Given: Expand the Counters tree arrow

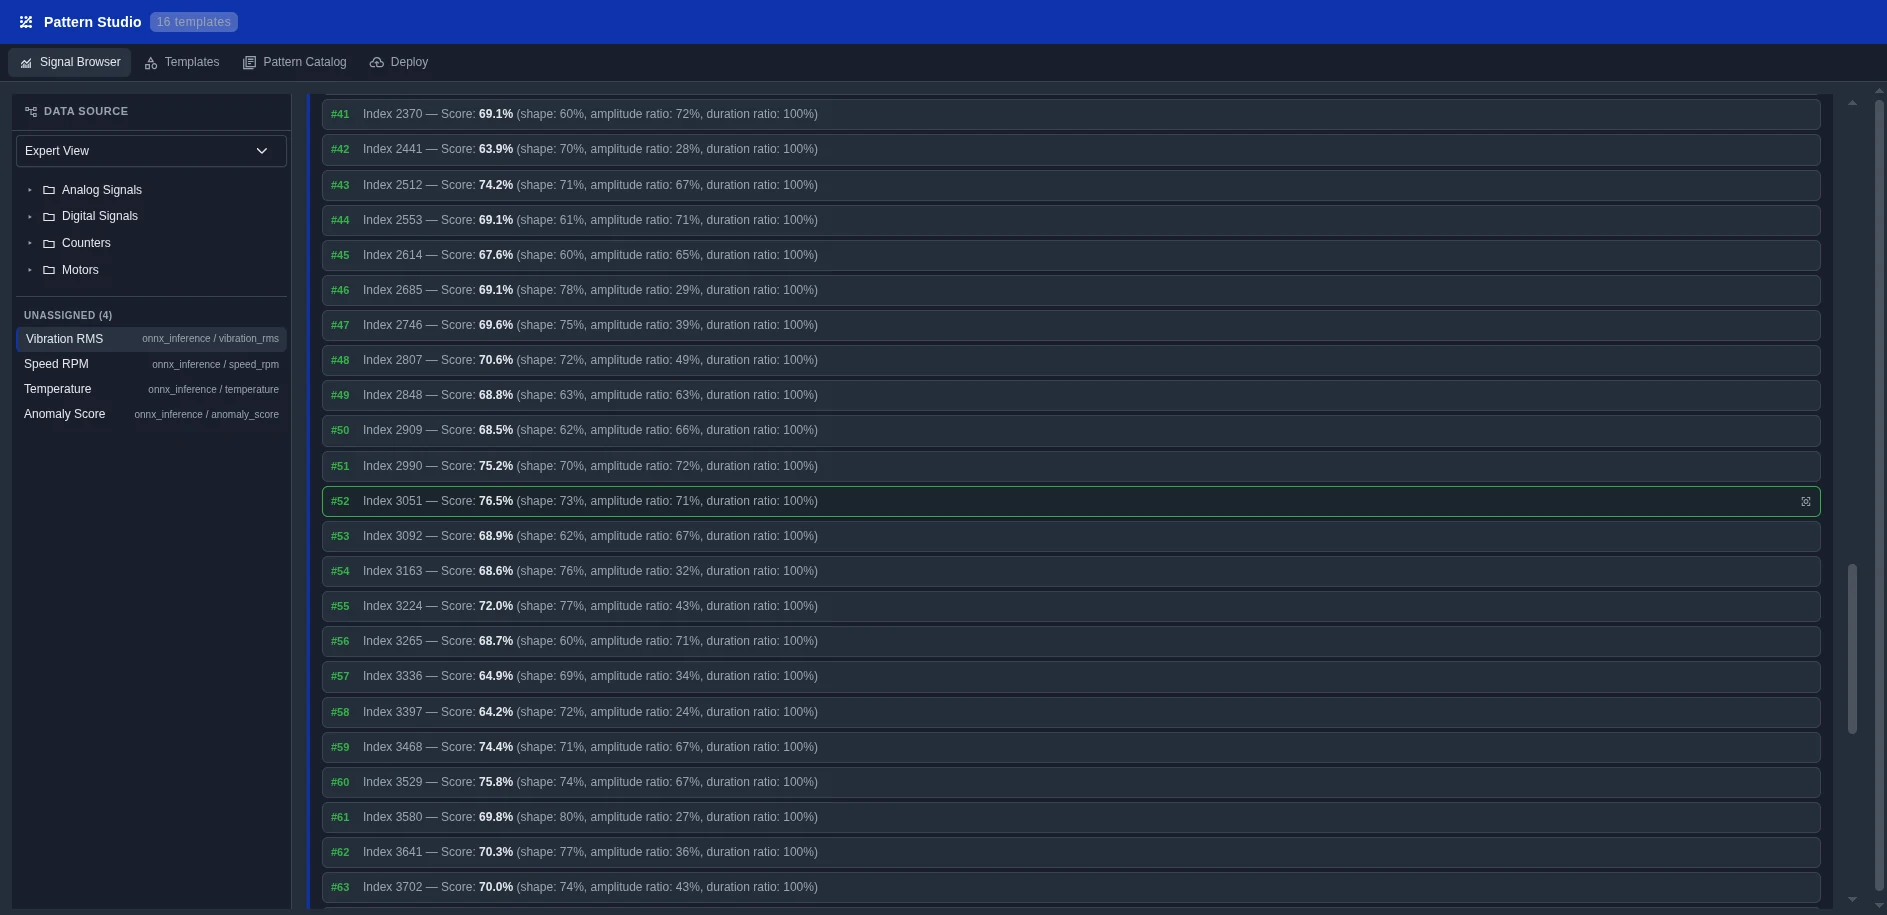Looking at the screenshot, I should pos(30,243).
